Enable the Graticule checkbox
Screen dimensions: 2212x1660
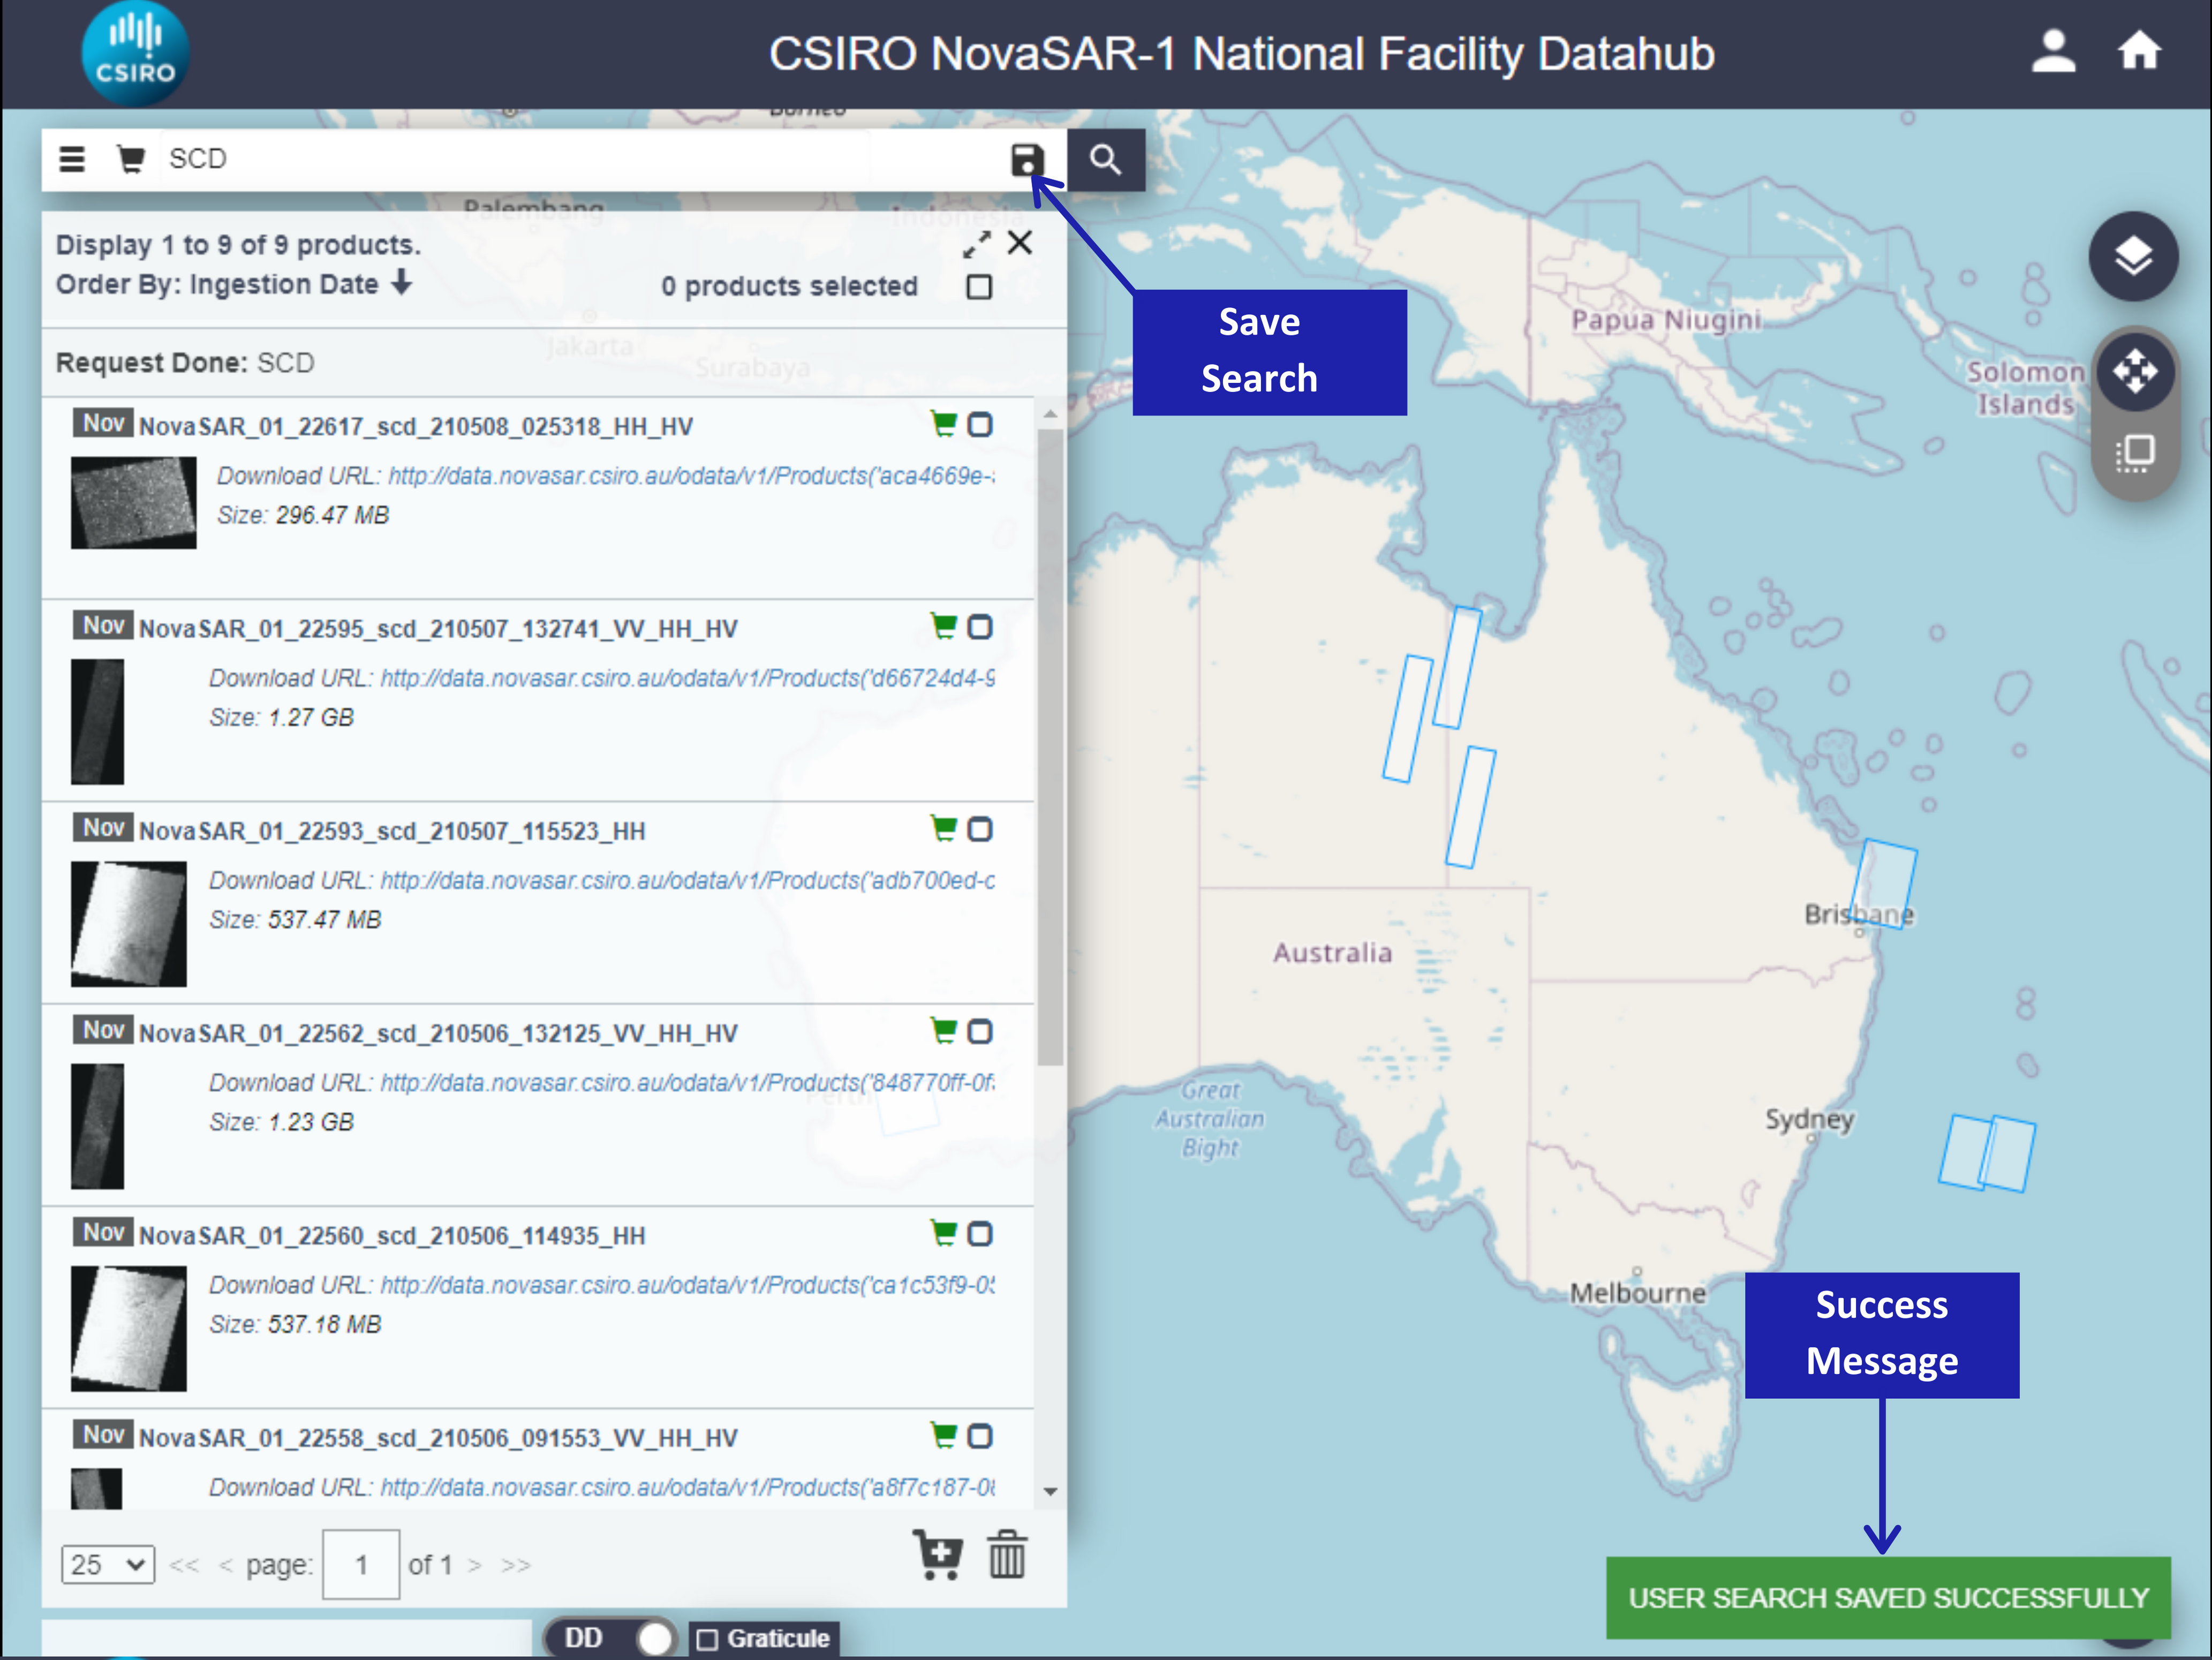point(708,1639)
